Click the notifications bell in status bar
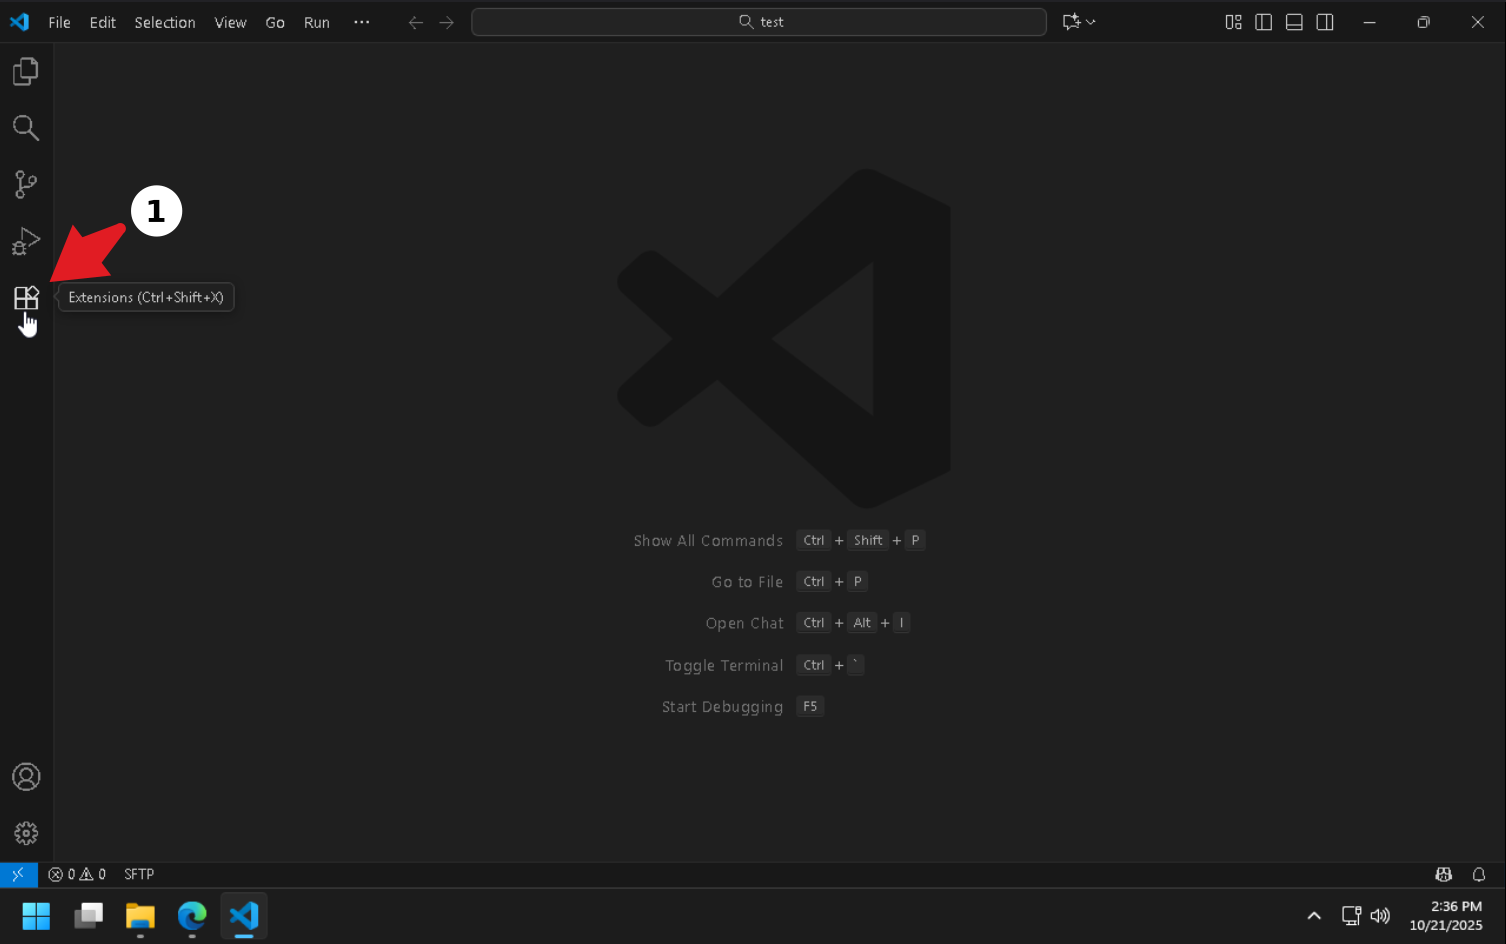 (1479, 874)
